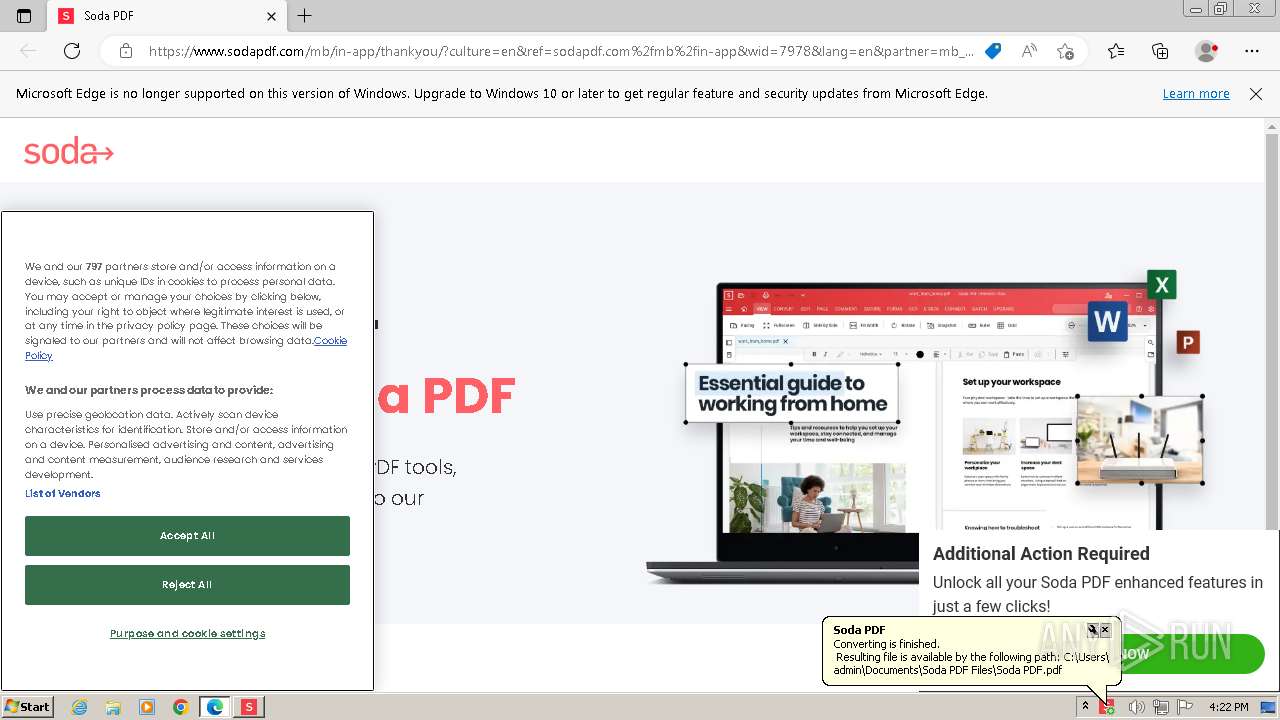Open the volume control tray icon
Screen dimensions: 1280x720
(1136, 707)
